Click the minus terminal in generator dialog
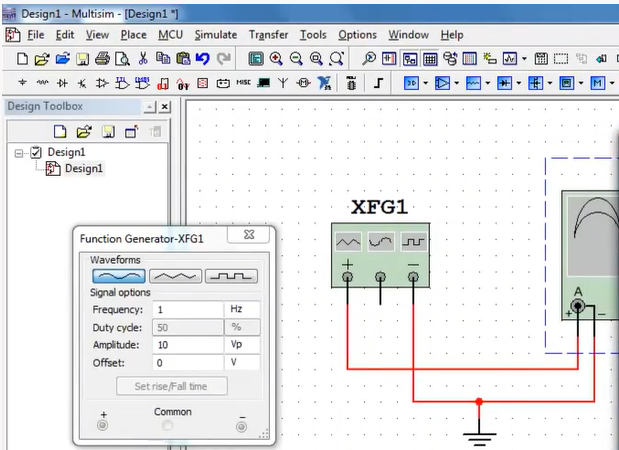 242,426
